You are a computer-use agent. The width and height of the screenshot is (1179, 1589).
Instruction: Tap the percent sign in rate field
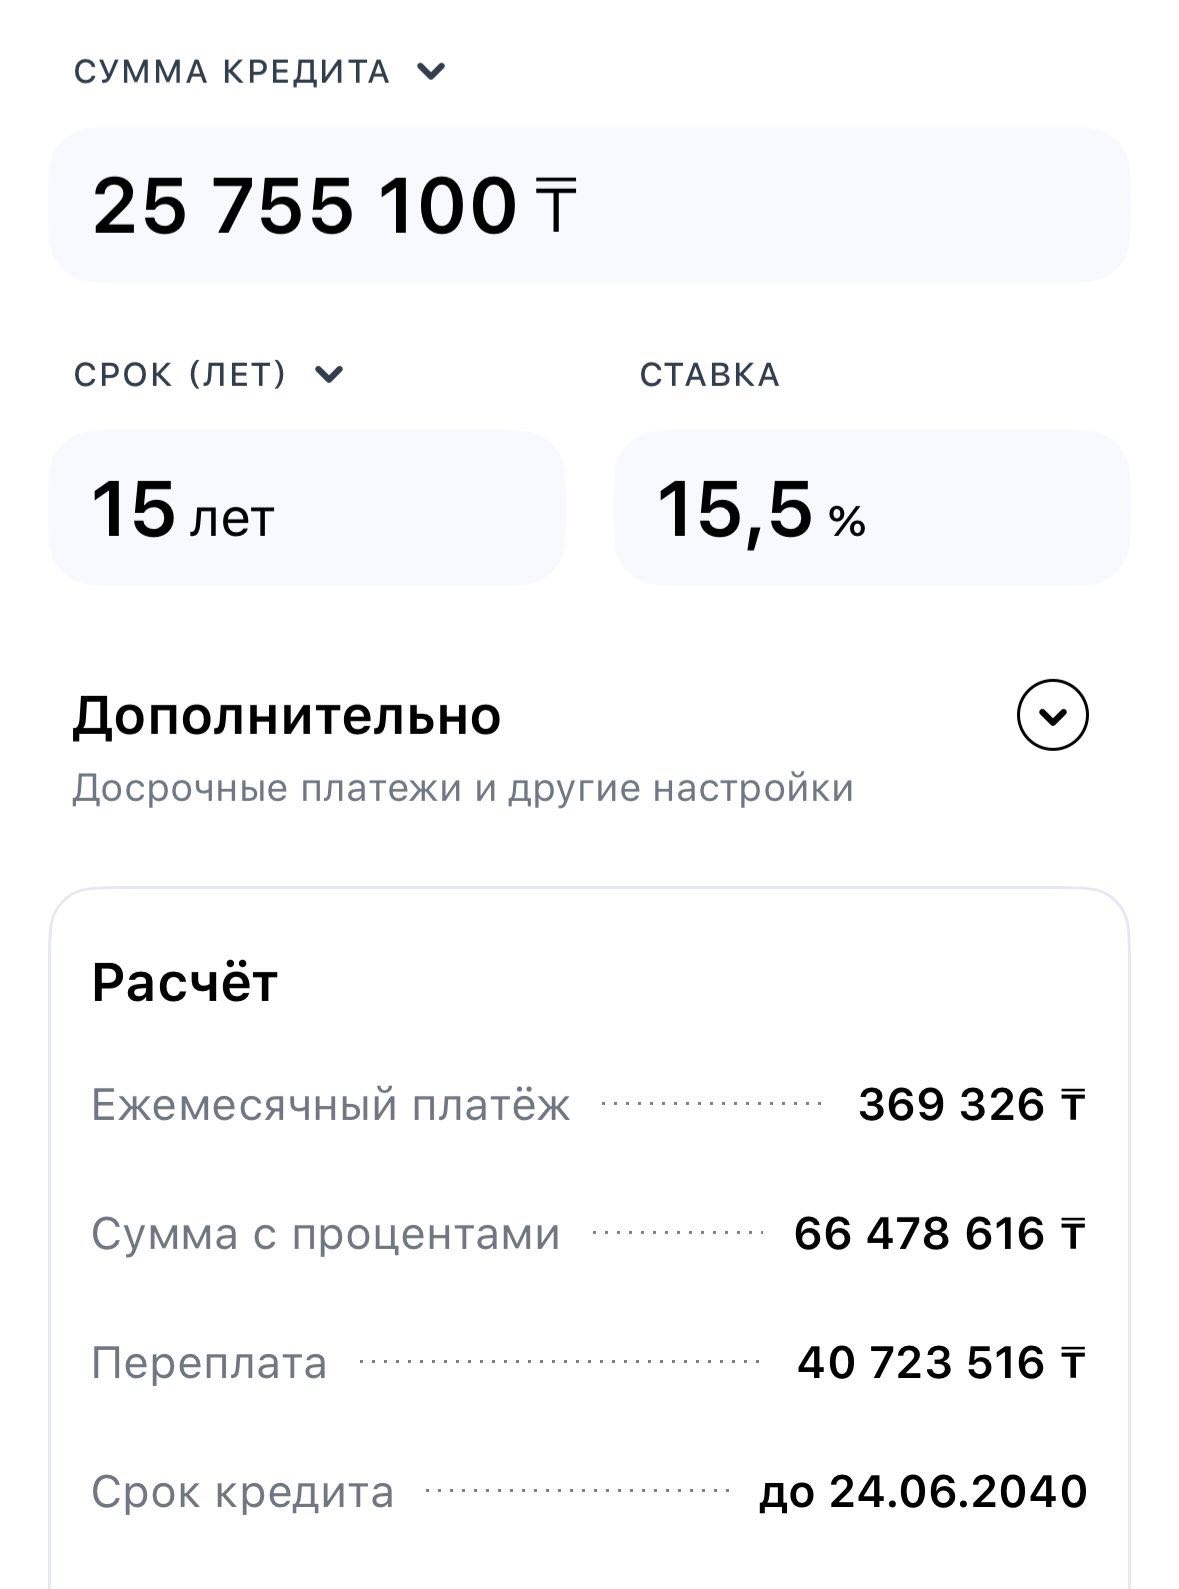pyautogui.click(x=847, y=521)
